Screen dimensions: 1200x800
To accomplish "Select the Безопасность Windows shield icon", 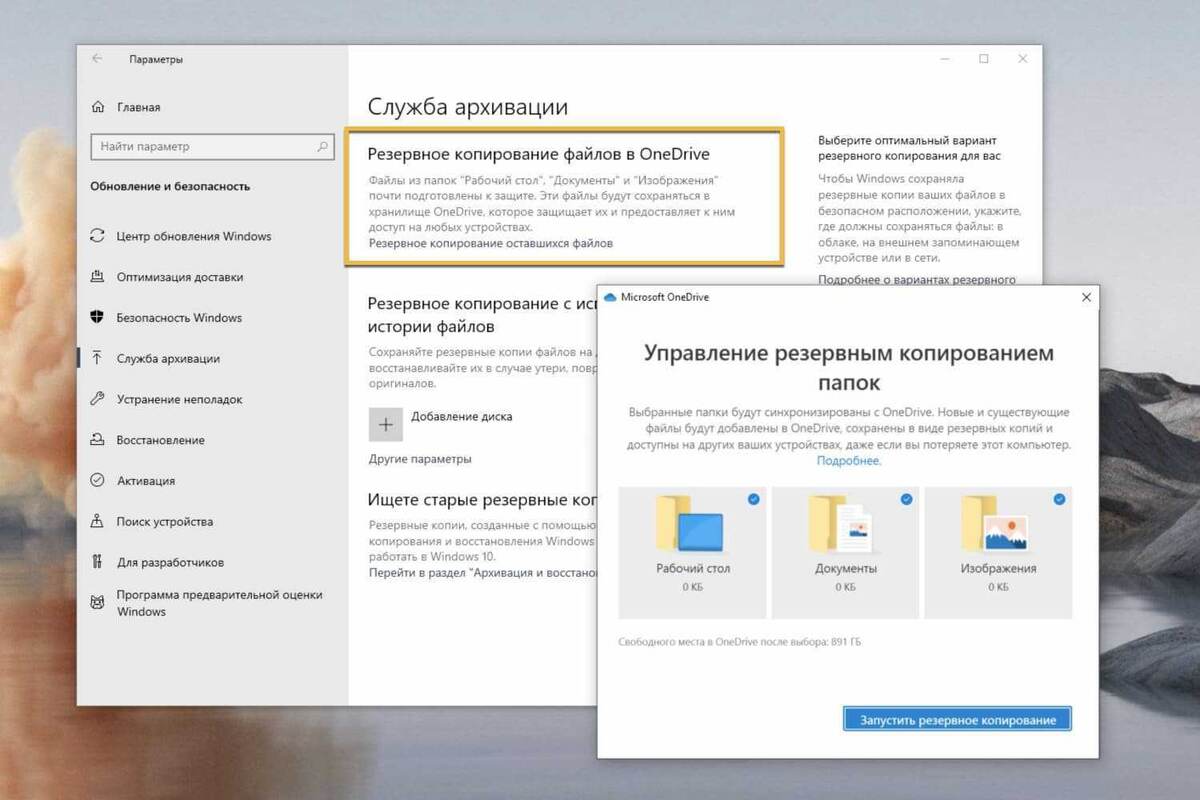I will coord(97,318).
